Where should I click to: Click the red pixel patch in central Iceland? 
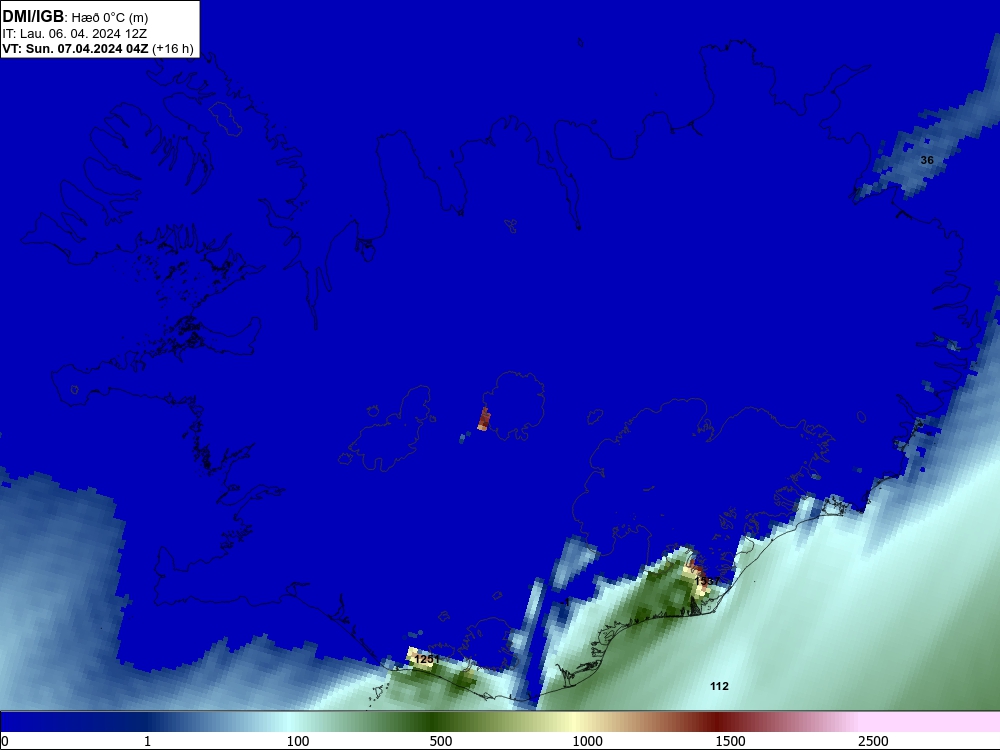pos(484,419)
